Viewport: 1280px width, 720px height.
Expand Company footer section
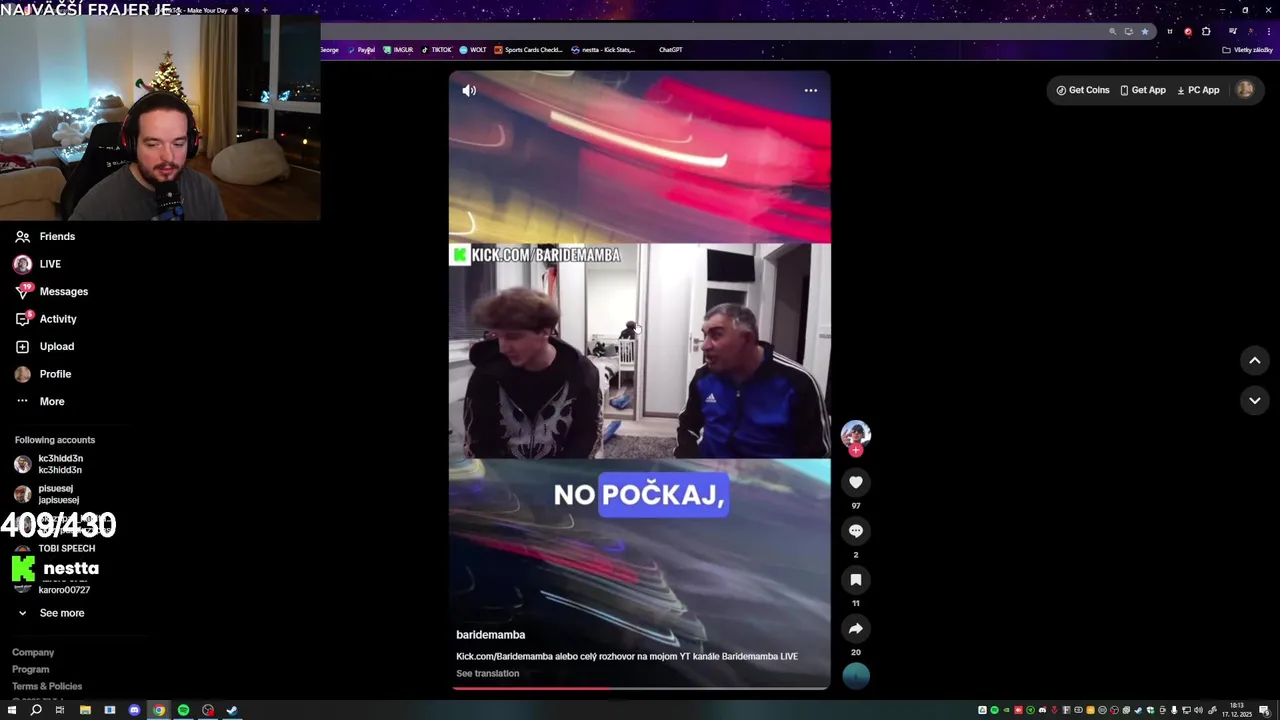[x=33, y=652]
